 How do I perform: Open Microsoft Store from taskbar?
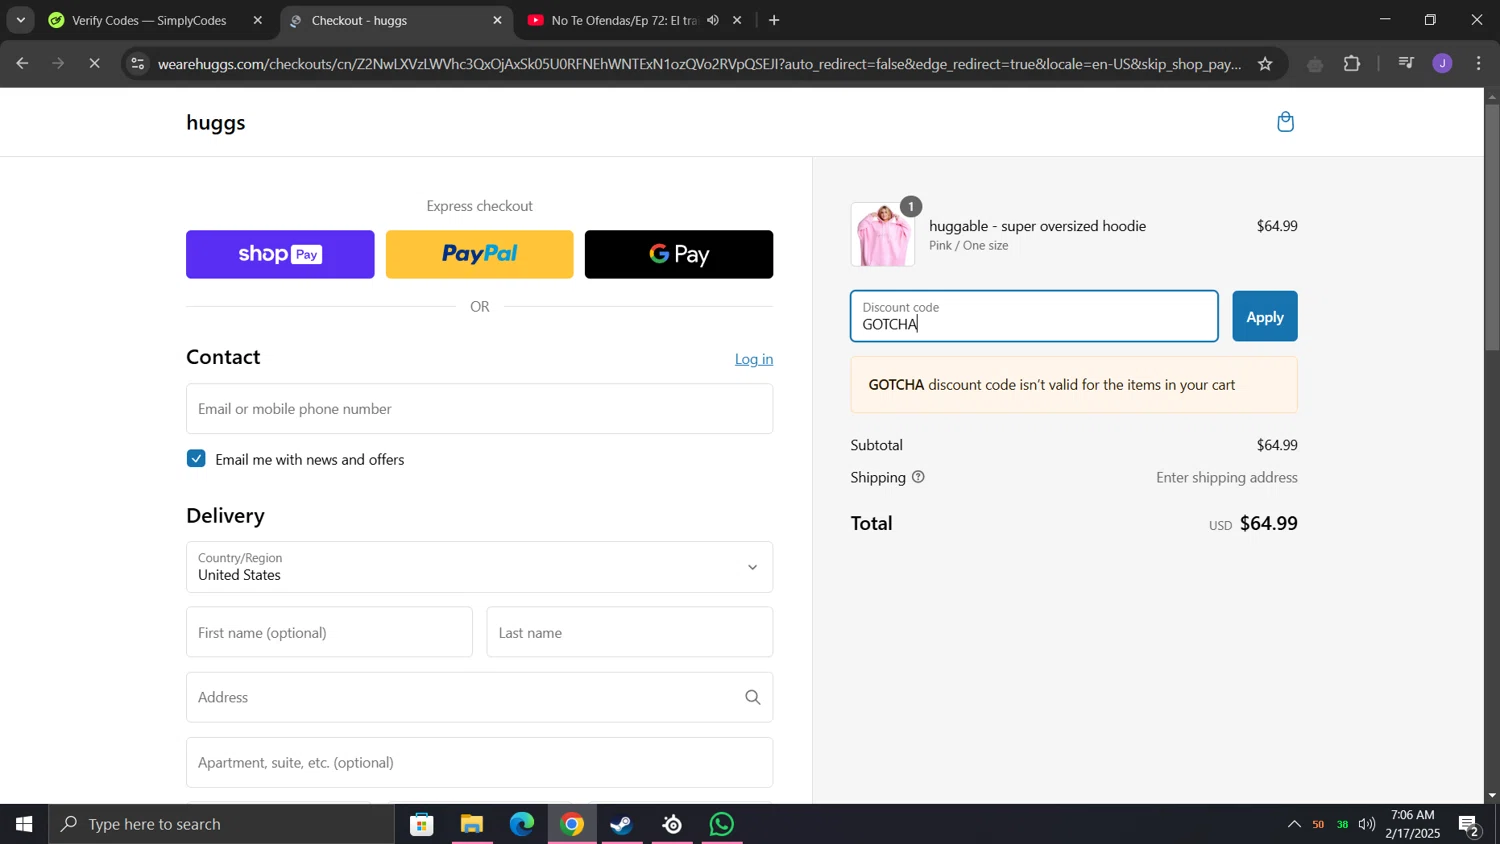[422, 824]
